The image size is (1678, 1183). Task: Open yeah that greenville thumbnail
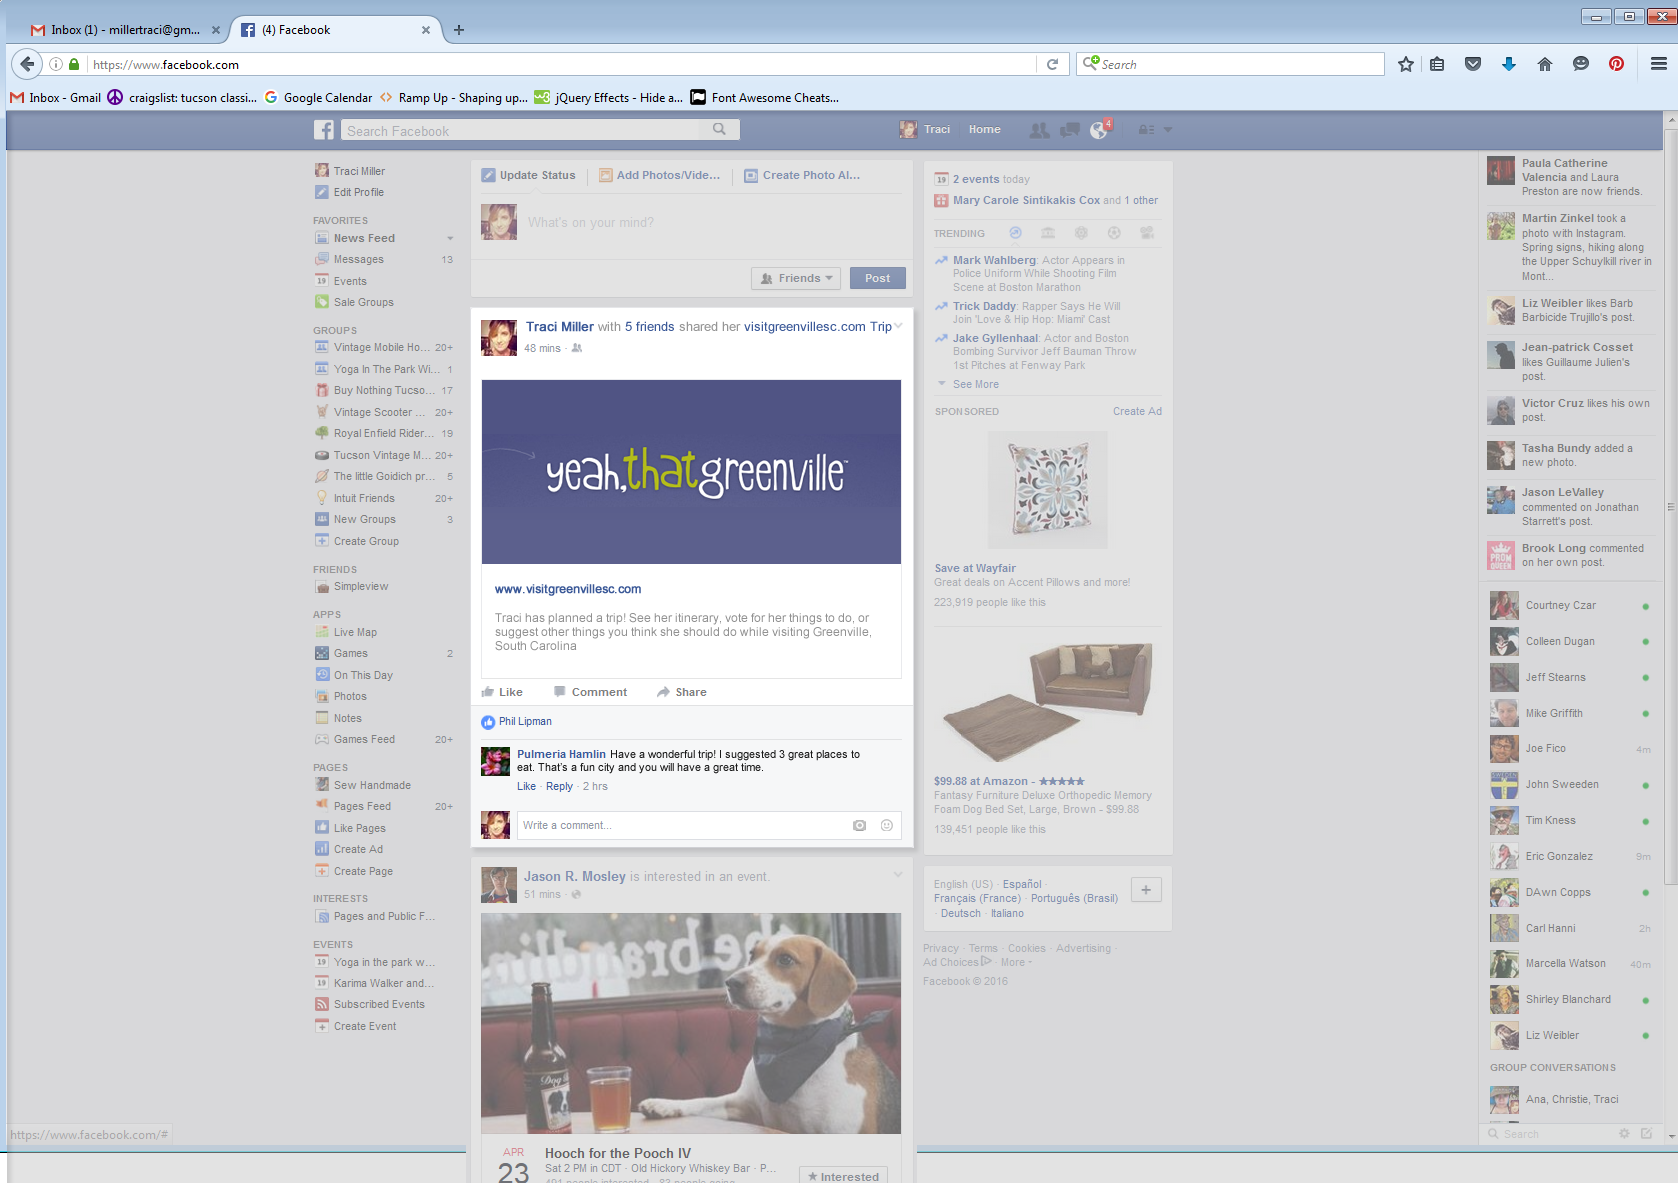coord(691,472)
